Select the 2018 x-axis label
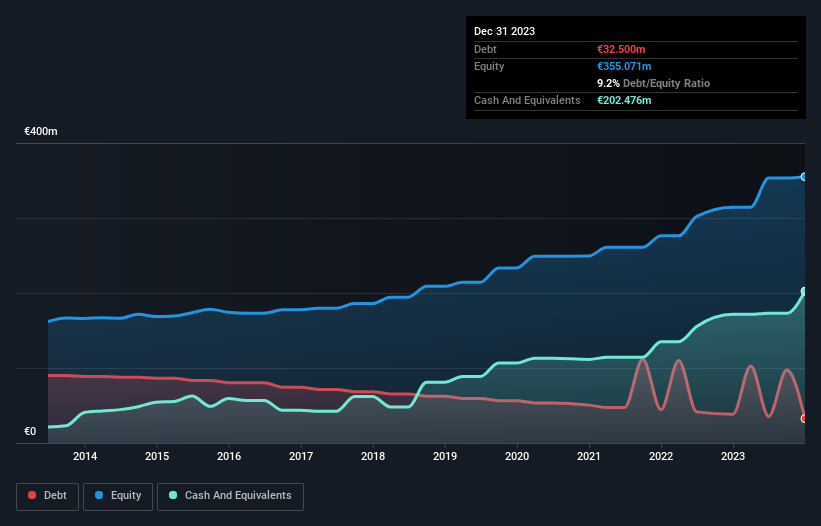Viewport: 821px width, 526px height. [x=373, y=456]
